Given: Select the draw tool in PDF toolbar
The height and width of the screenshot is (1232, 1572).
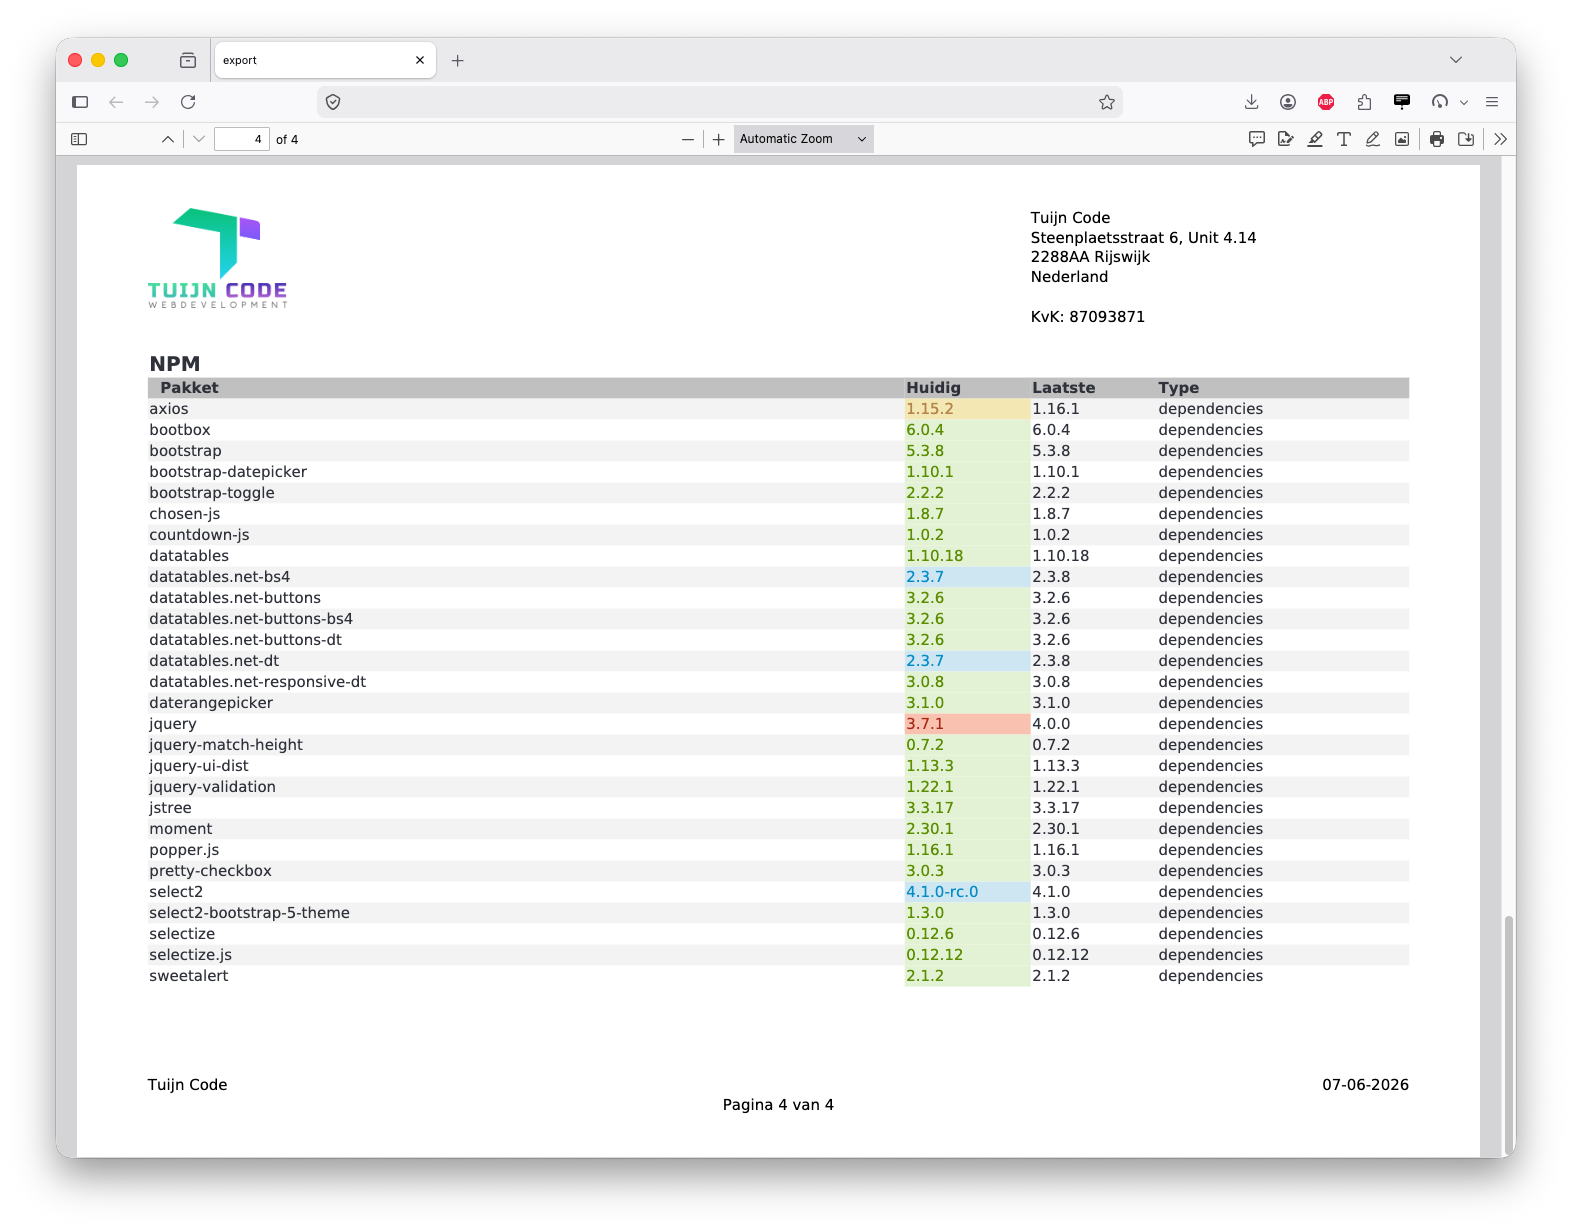Looking at the screenshot, I should 1373,139.
